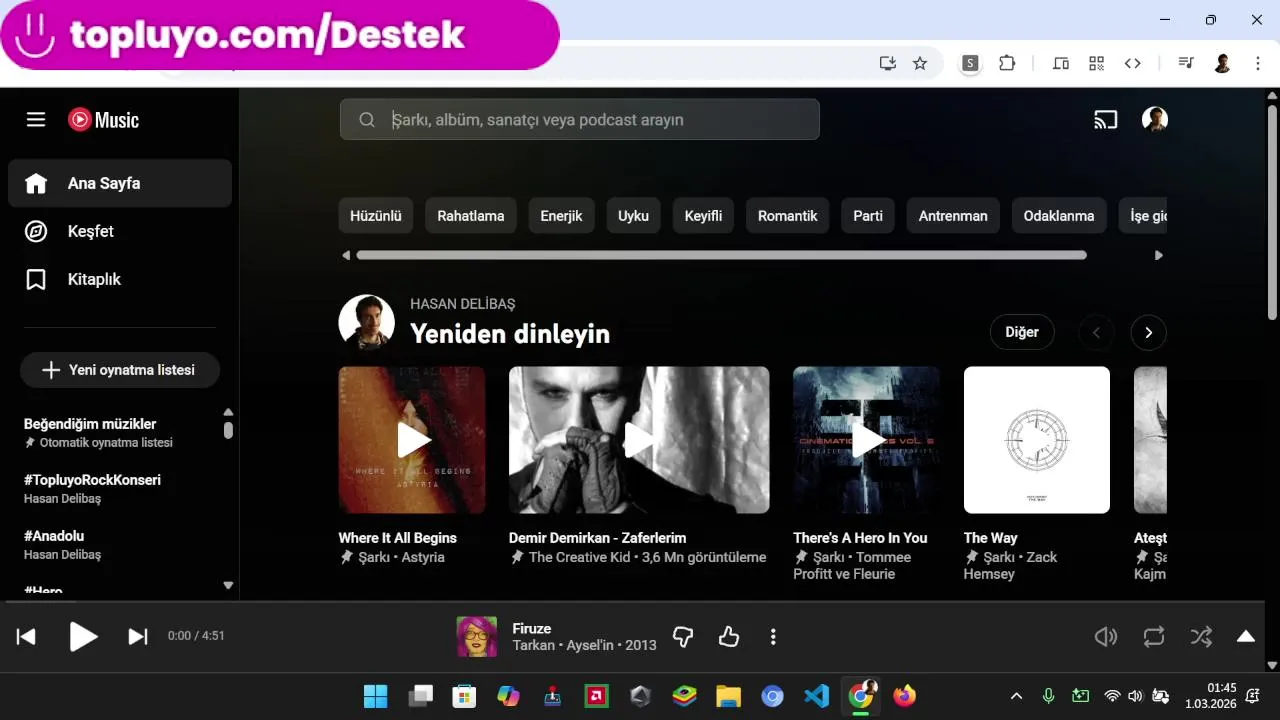The image size is (1280, 720).
Task: Open the browser Extensions puzzle icon
Action: [x=1007, y=63]
